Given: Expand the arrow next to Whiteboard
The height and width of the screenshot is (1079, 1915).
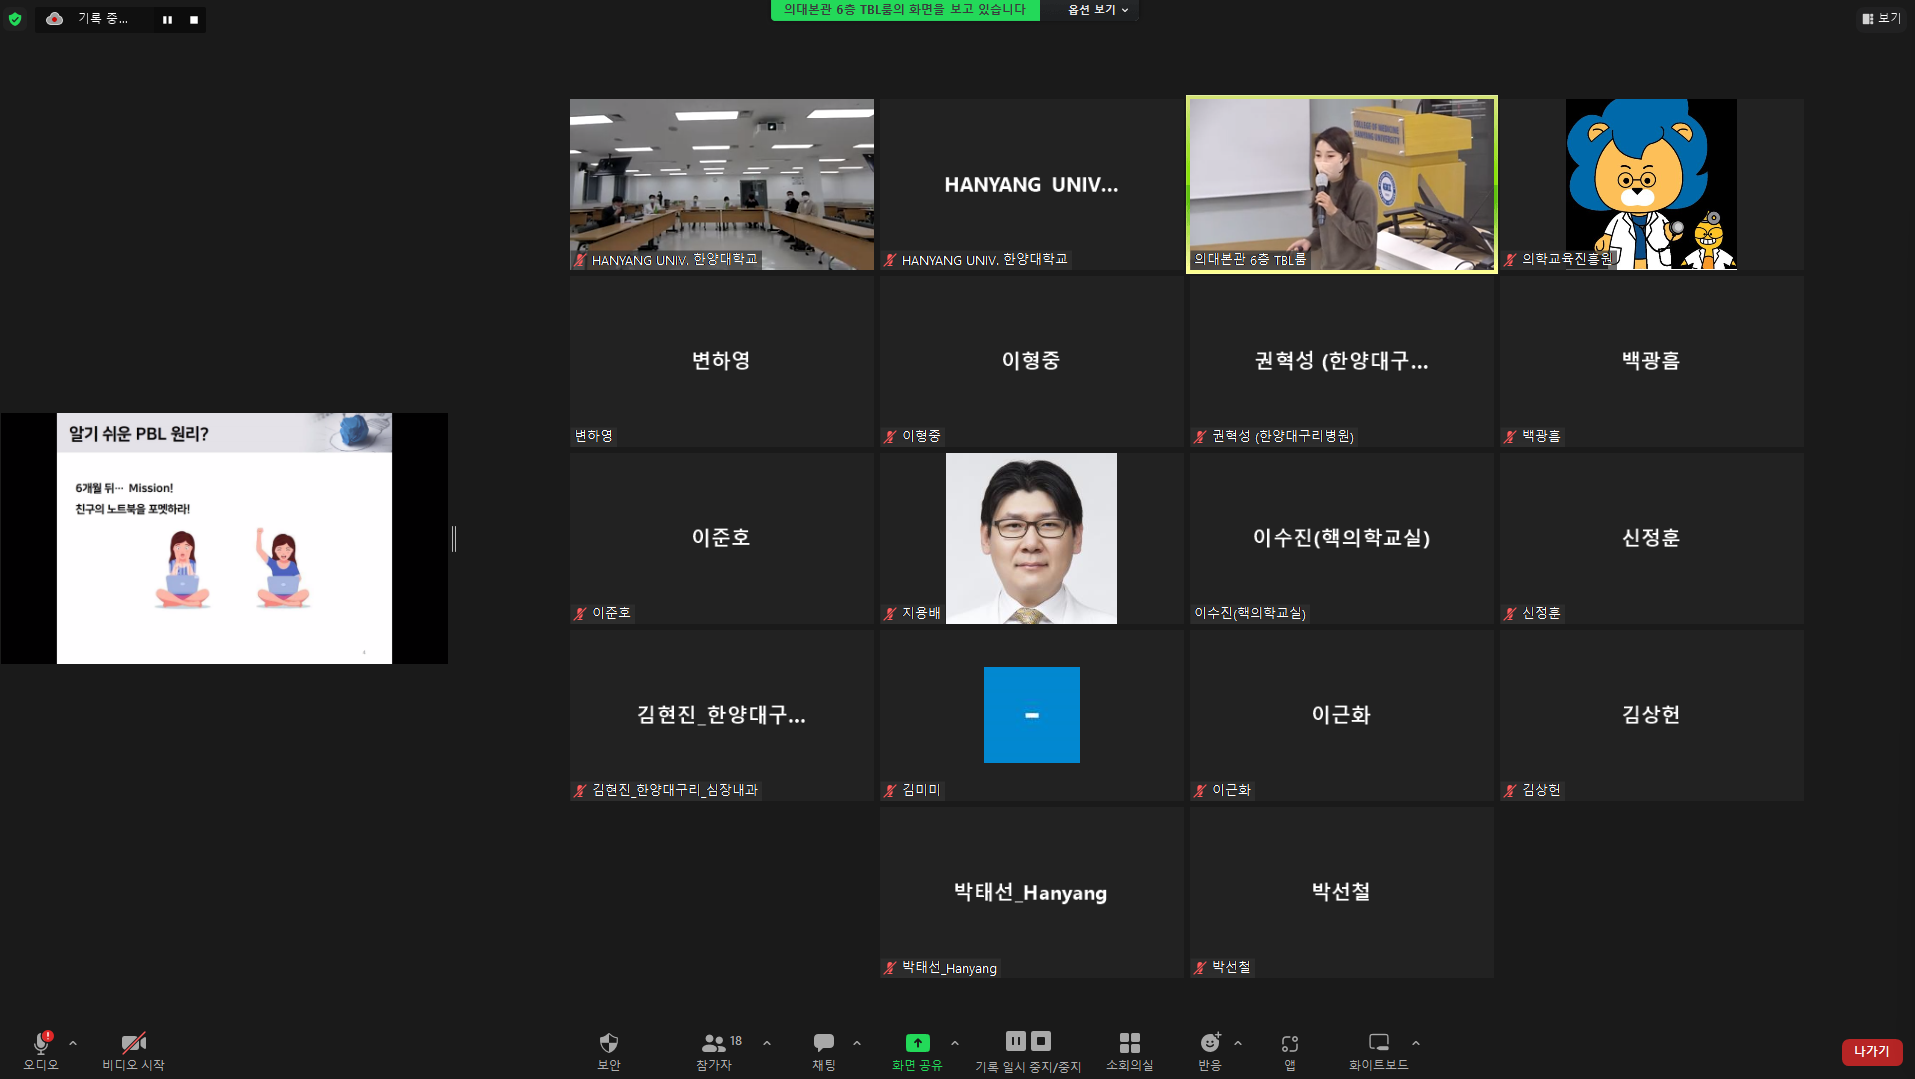Looking at the screenshot, I should point(1416,1043).
